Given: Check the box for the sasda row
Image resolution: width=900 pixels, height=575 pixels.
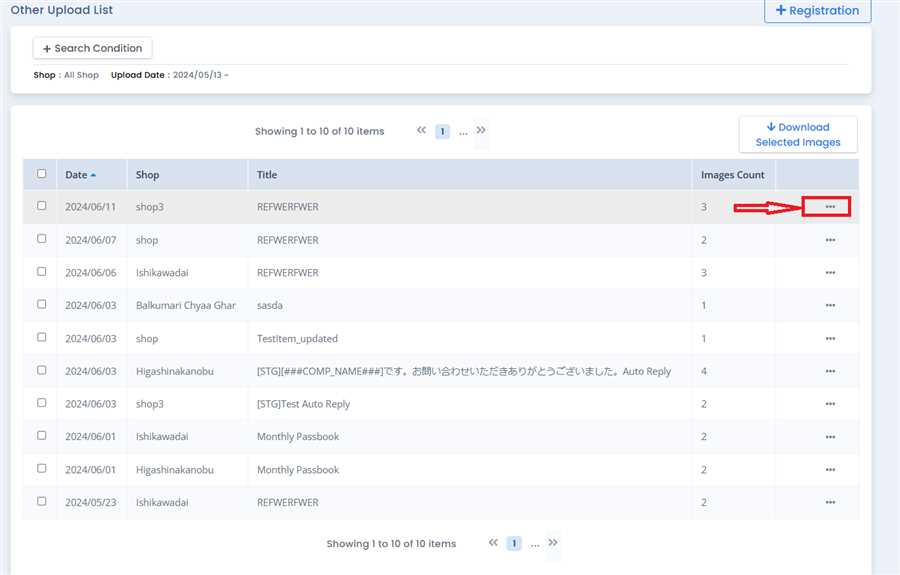Looking at the screenshot, I should pyautogui.click(x=41, y=304).
